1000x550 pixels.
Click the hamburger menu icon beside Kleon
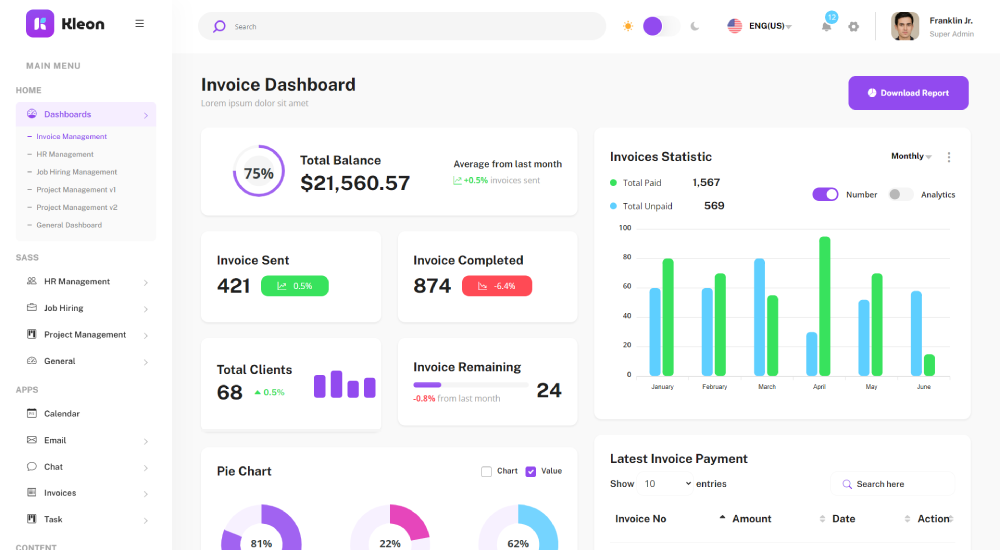pos(139,23)
